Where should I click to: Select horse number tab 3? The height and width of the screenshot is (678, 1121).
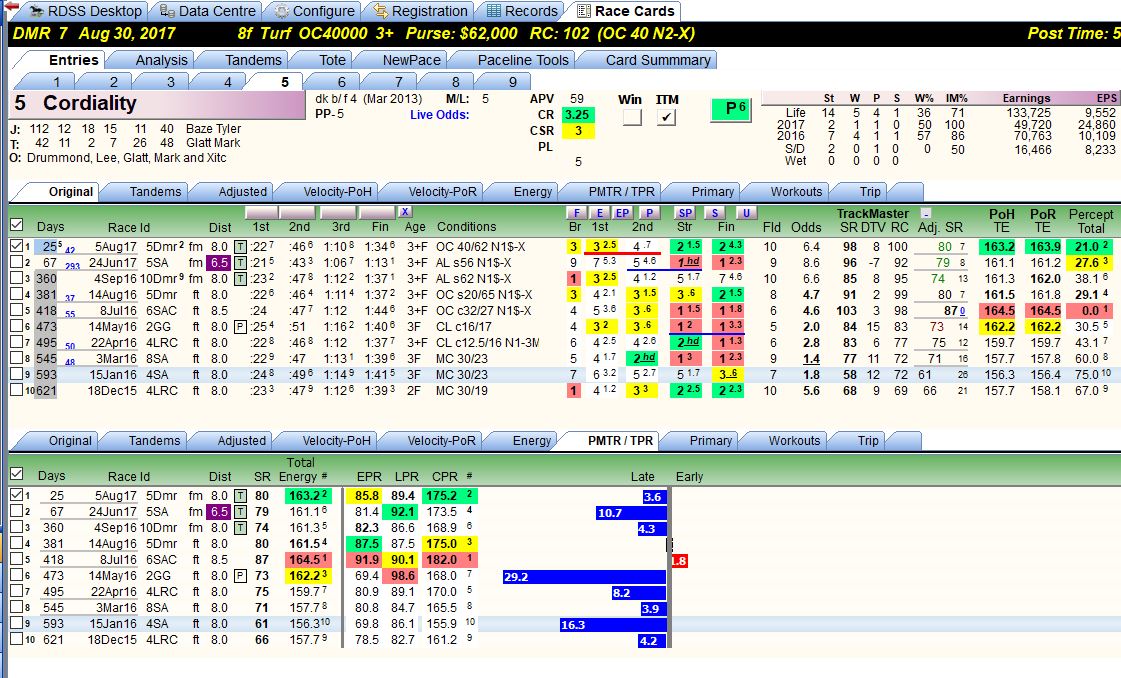(x=171, y=82)
